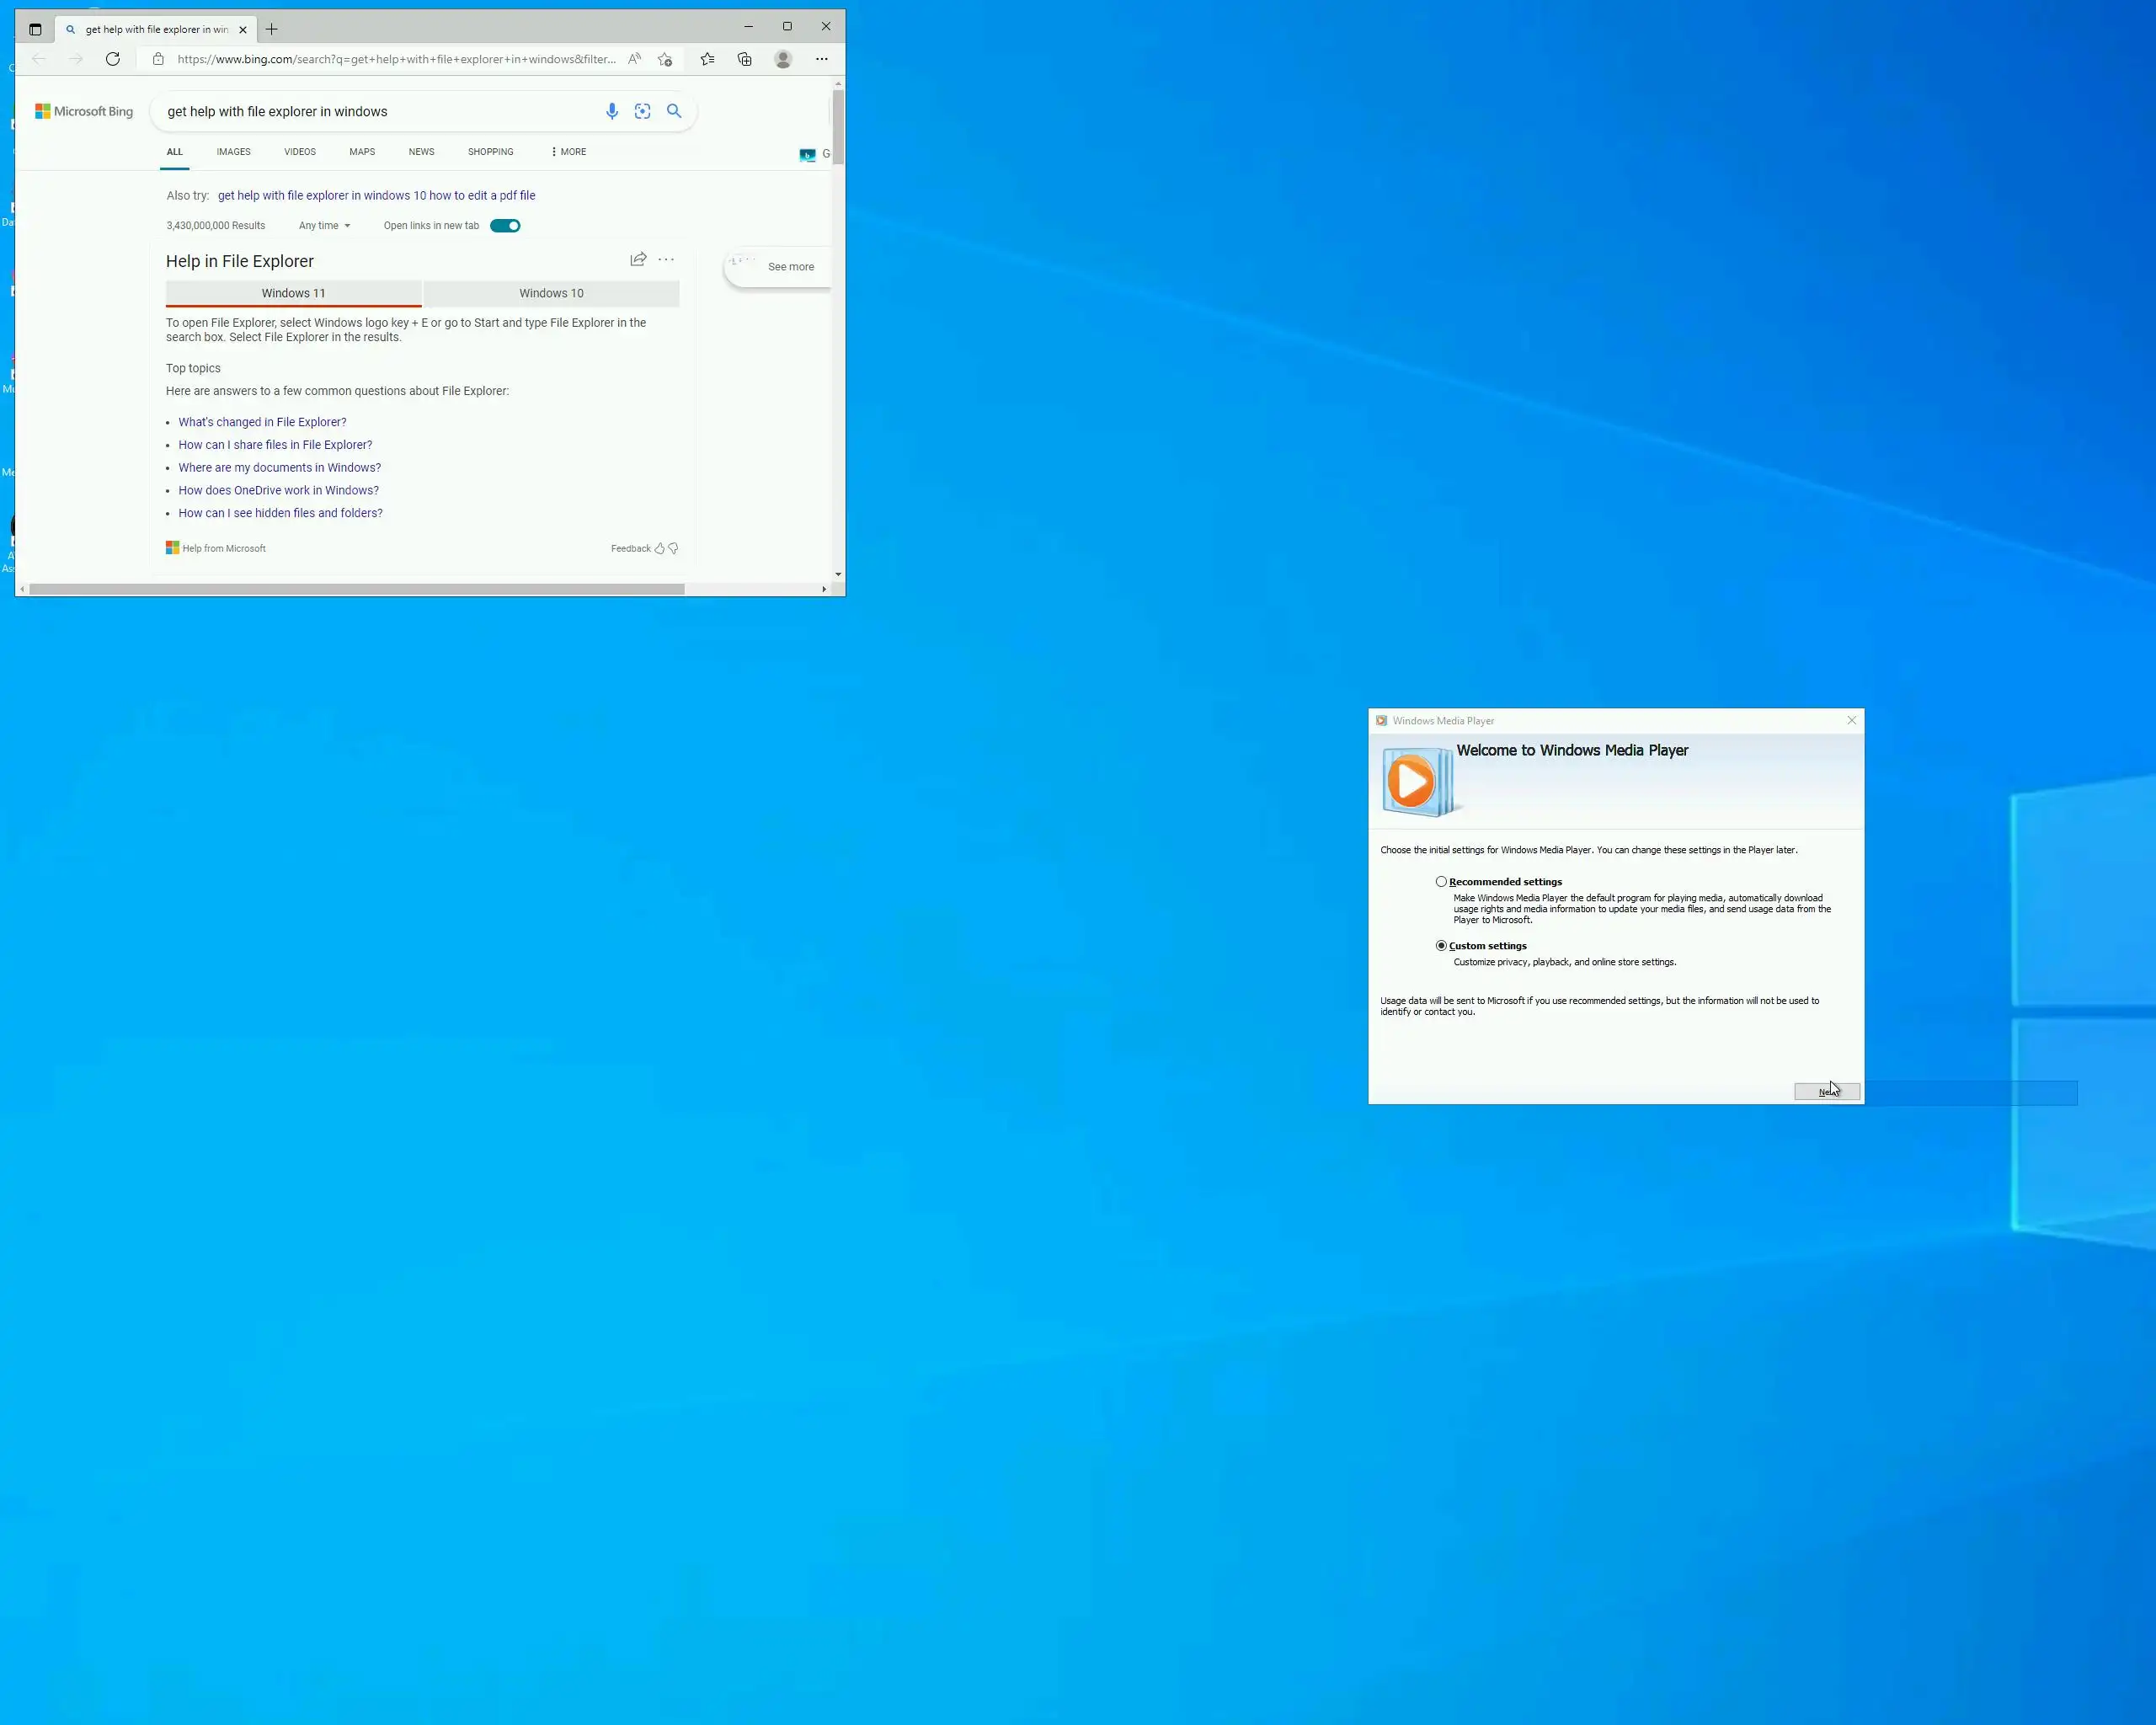The image size is (2156, 1725).
Task: Open Edge Favorites star list icon
Action: 707,59
